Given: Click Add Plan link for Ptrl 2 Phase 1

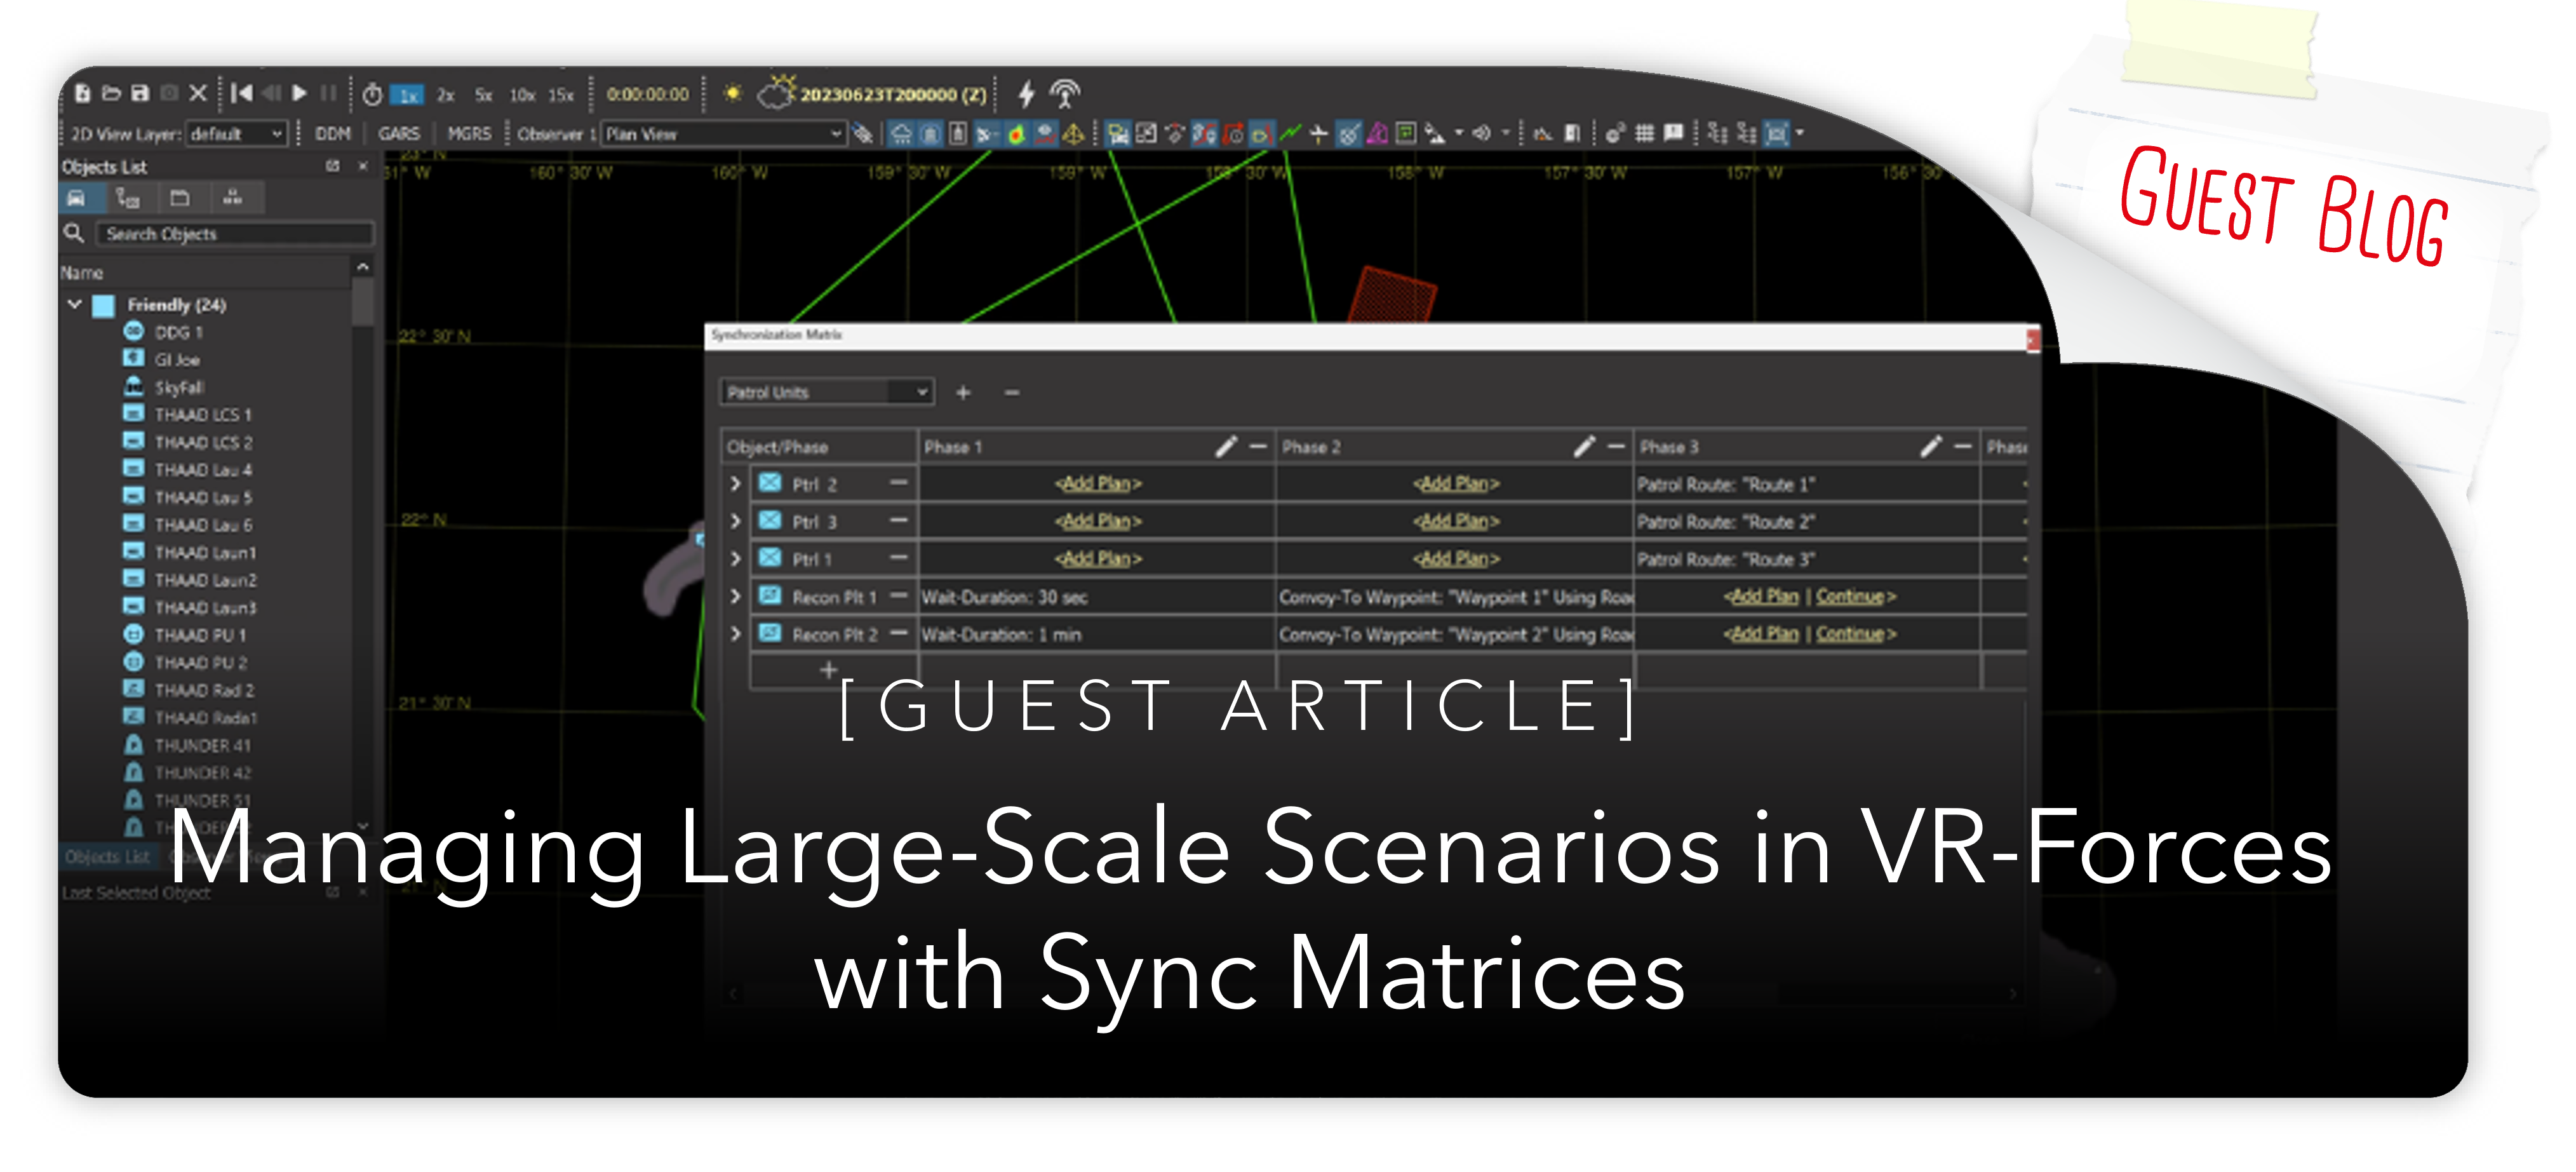Looking at the screenshot, I should 1097,484.
